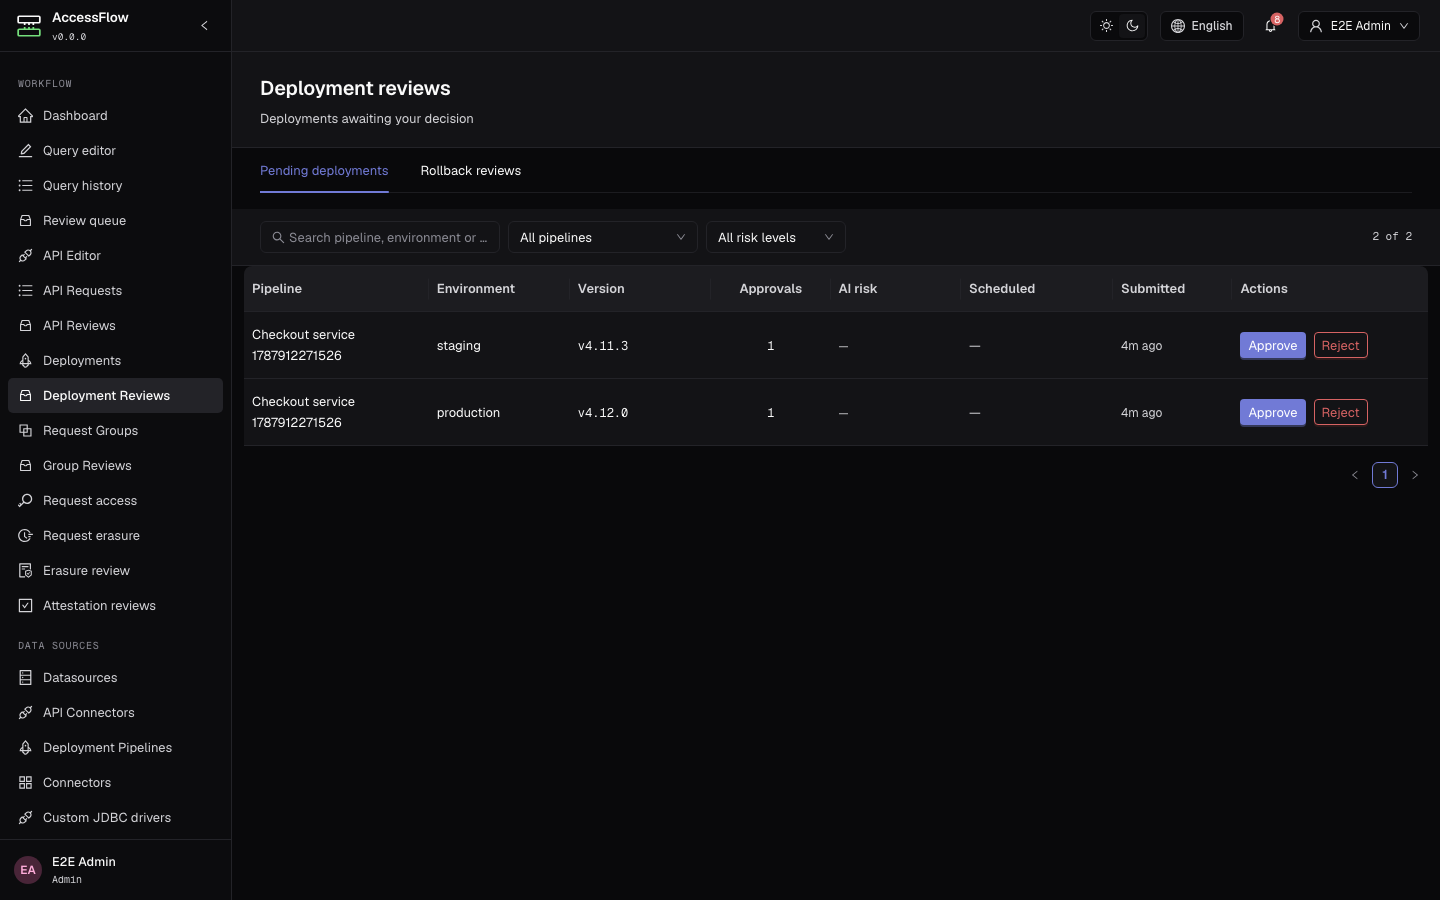Reject the production v4.12.0 deployment
Image resolution: width=1440 pixels, height=900 pixels.
click(x=1340, y=412)
